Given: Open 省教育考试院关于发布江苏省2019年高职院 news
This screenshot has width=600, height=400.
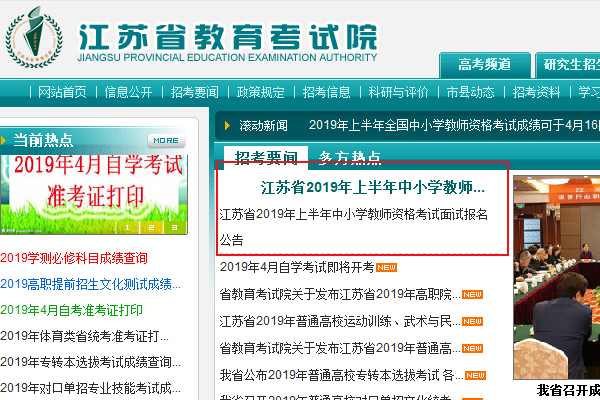Looking at the screenshot, I should [x=340, y=294].
